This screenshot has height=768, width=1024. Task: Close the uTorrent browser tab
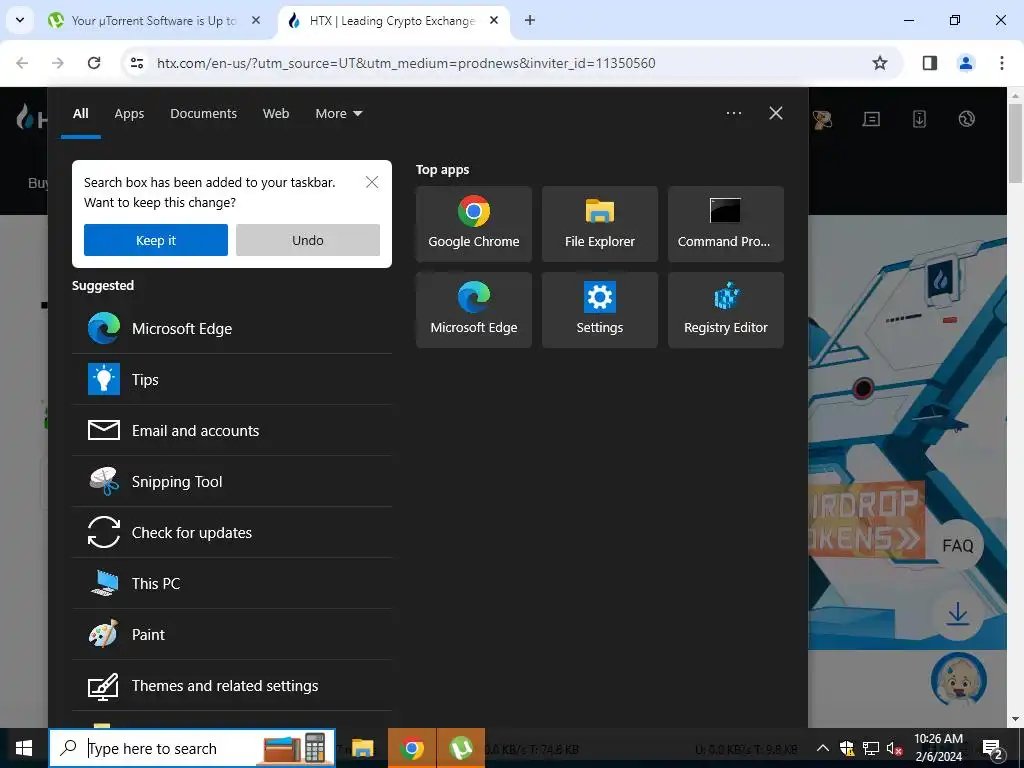coord(256,20)
